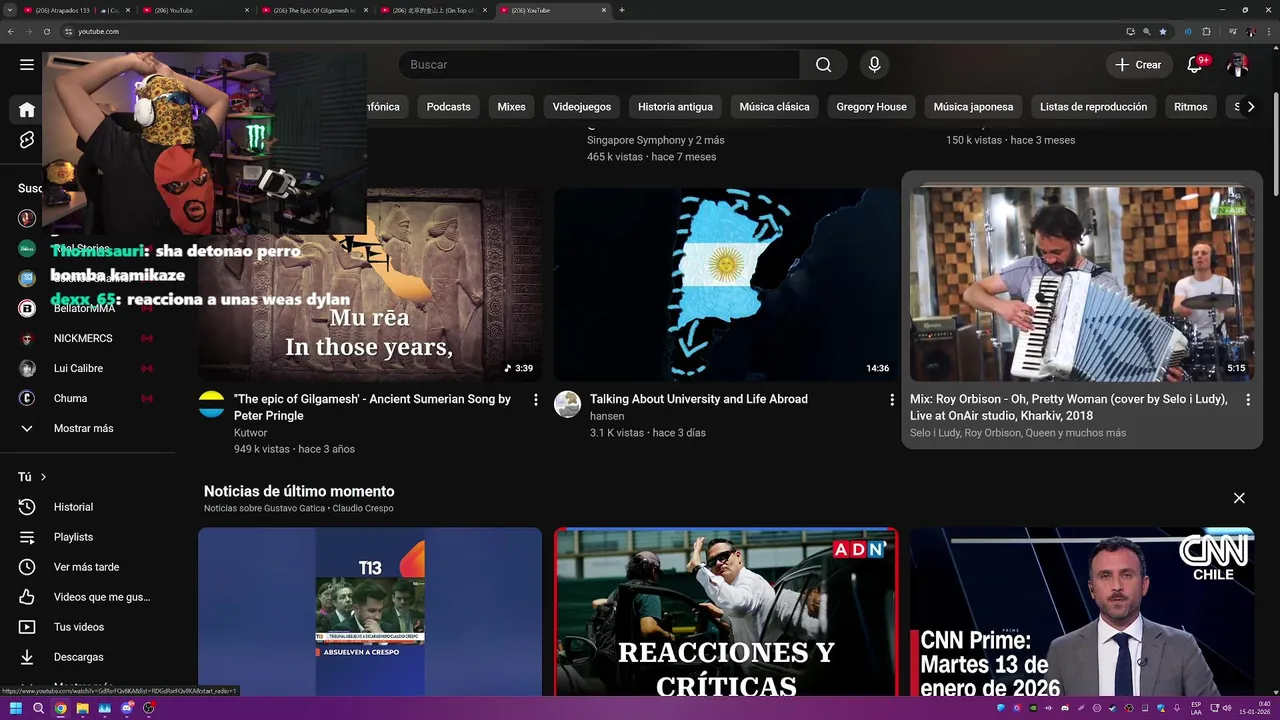Open the notifications bell

point(1194,65)
